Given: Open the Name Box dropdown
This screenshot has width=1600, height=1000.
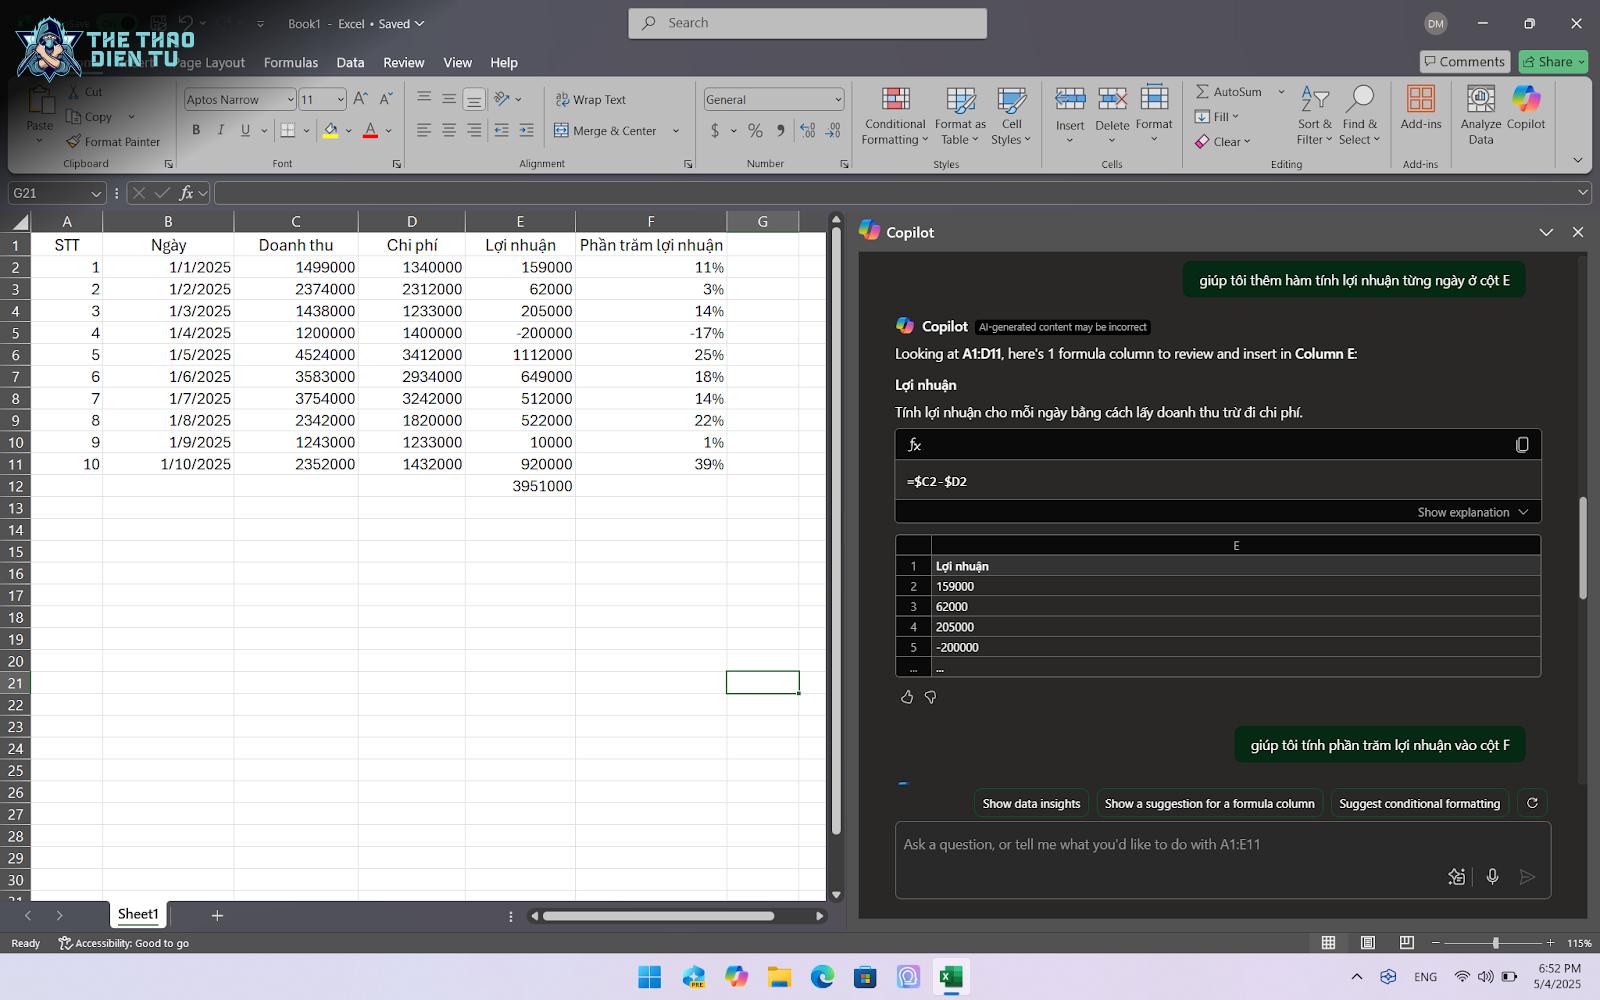Looking at the screenshot, I should (96, 193).
